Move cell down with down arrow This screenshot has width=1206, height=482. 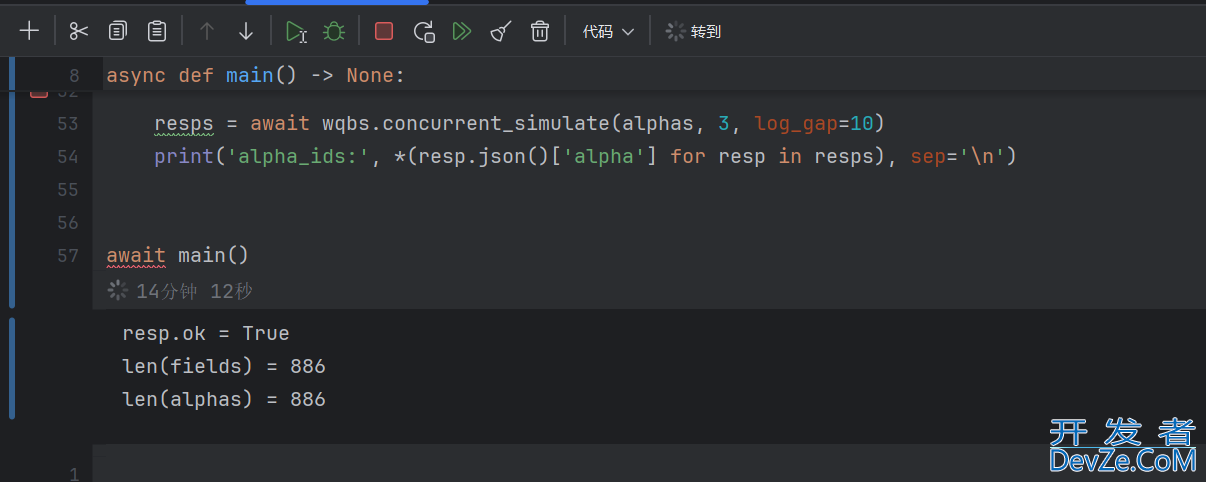246,31
